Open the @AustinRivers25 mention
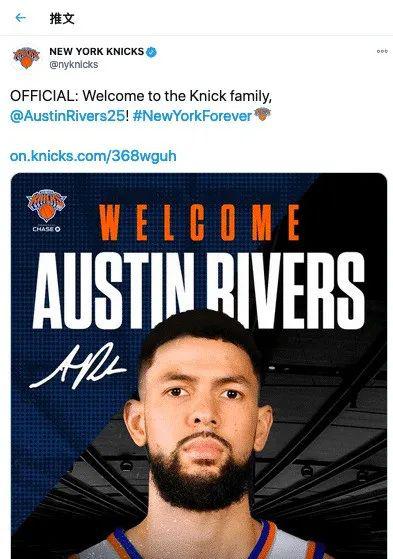Screen dimensions: 393x559 pos(67,116)
